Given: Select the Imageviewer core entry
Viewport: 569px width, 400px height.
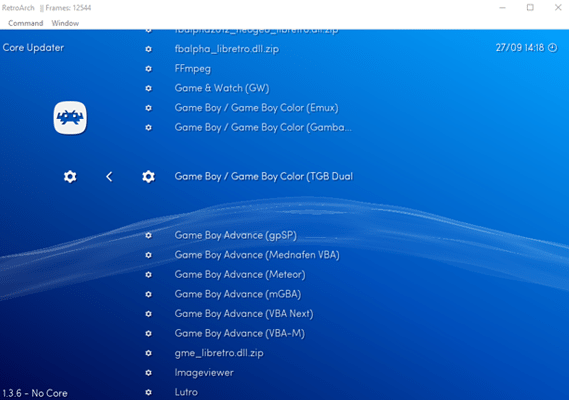Looking at the screenshot, I should (x=204, y=373).
